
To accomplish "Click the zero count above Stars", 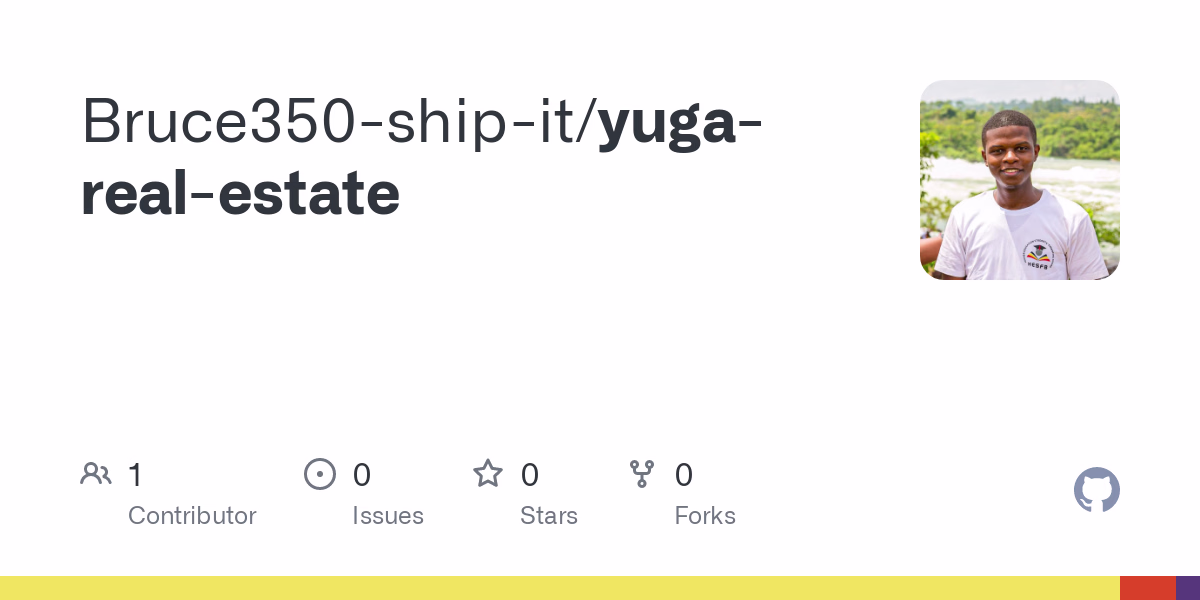I will point(530,475).
